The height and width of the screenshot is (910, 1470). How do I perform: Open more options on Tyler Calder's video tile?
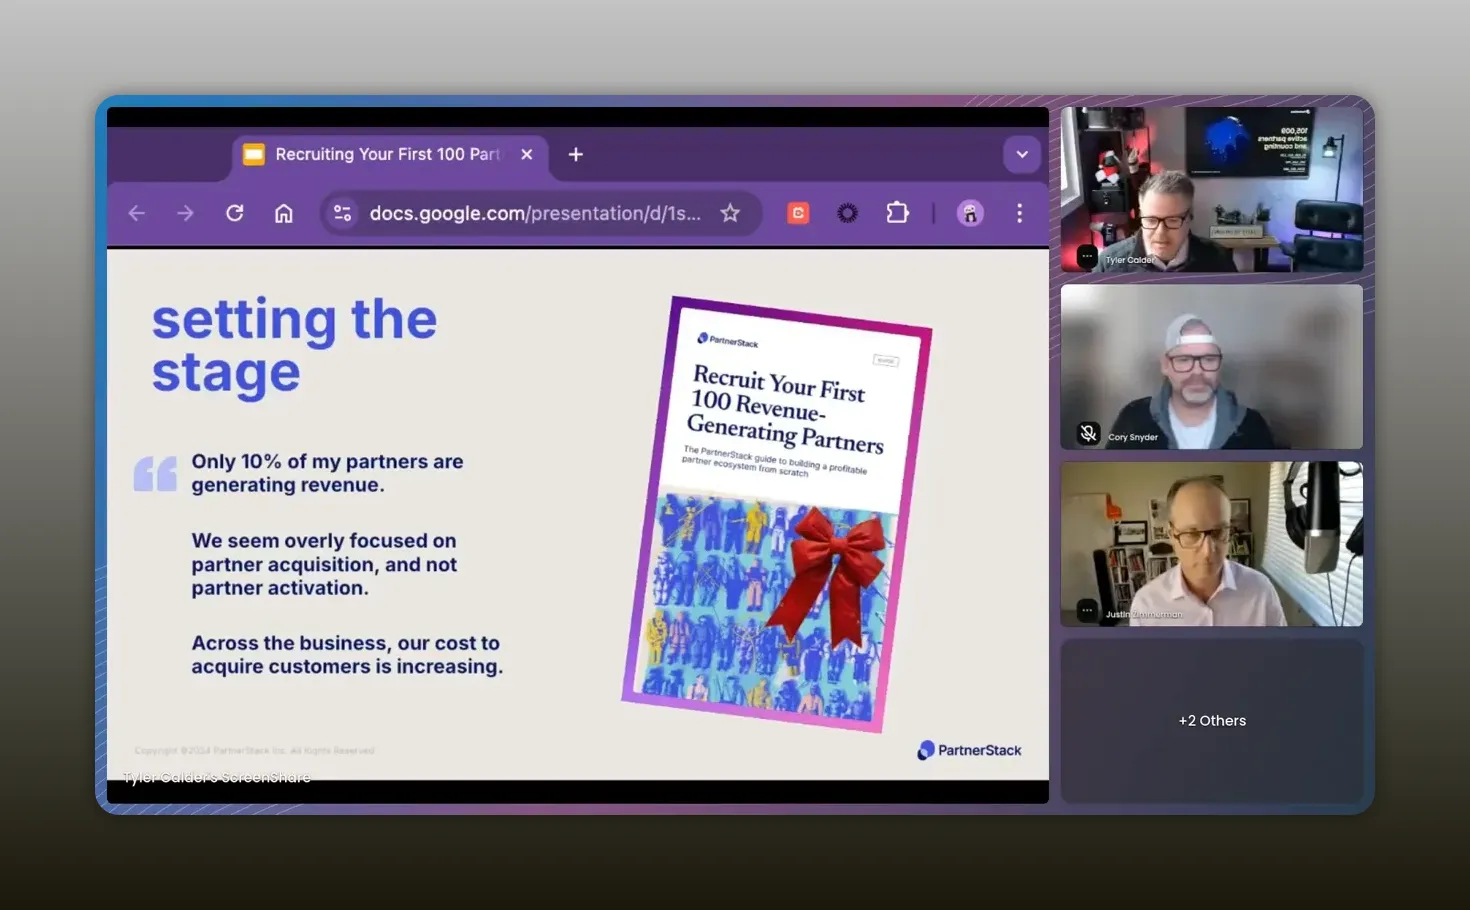point(1087,256)
